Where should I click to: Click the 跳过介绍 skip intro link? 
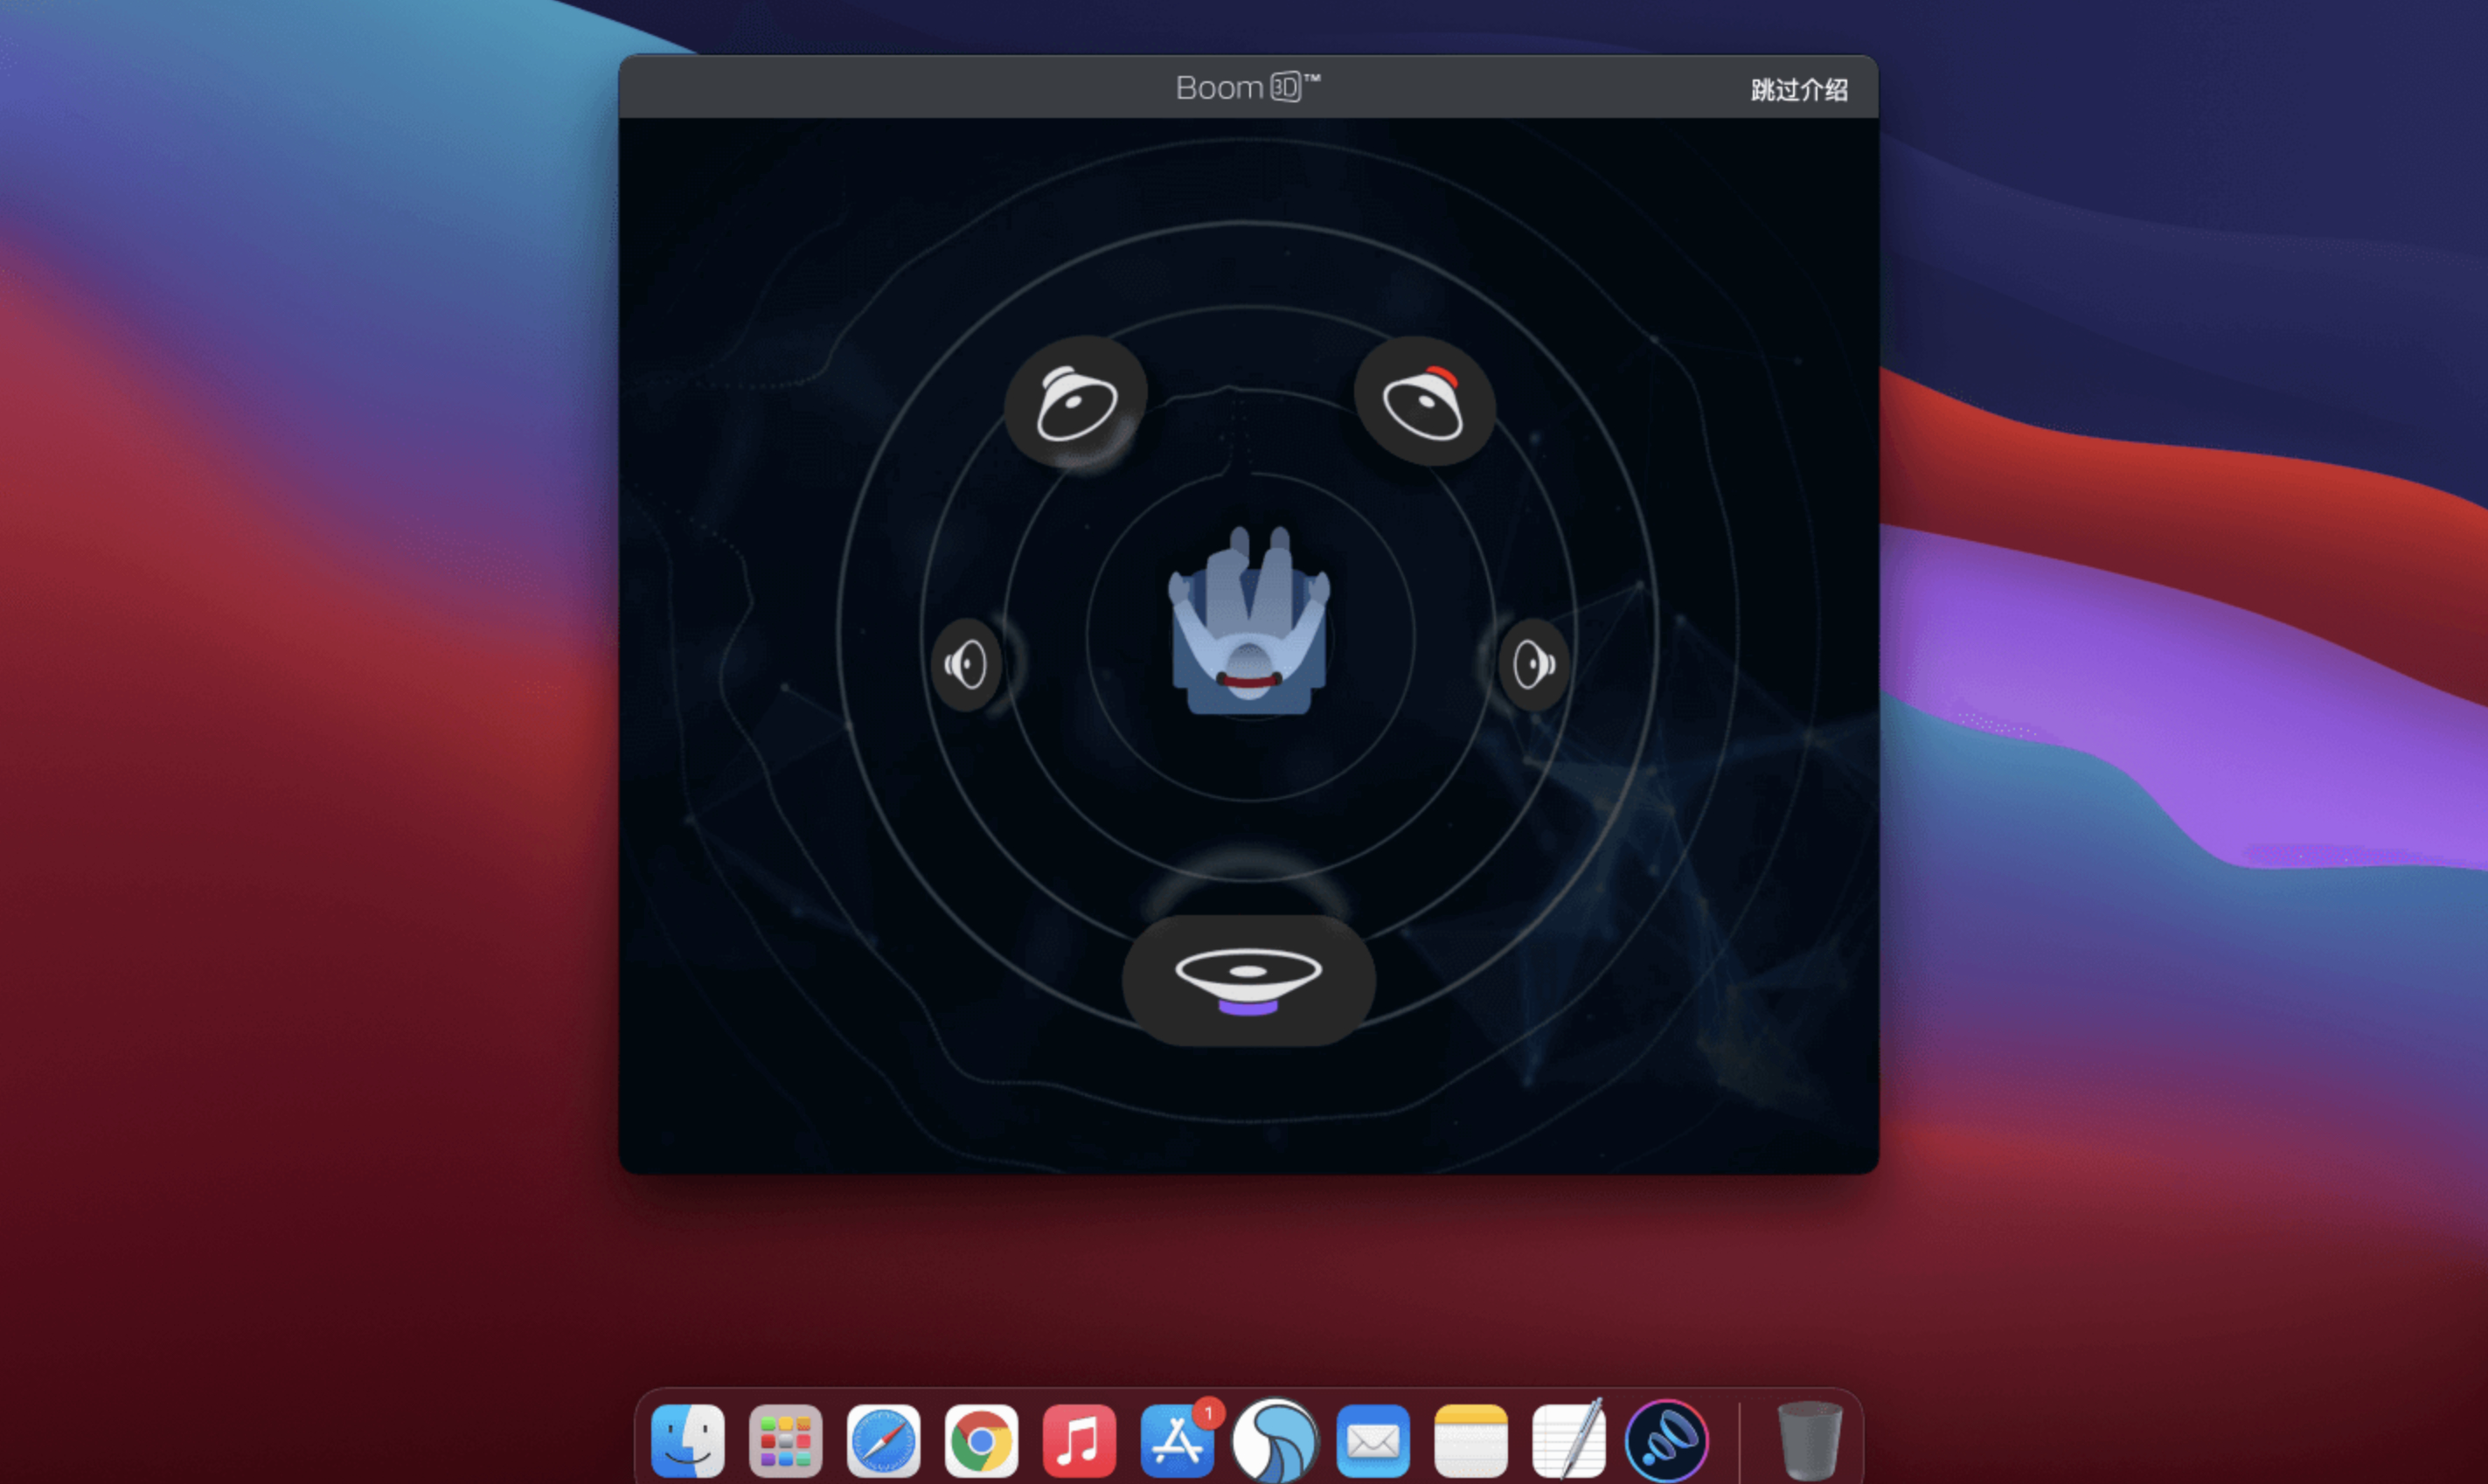tap(1798, 90)
